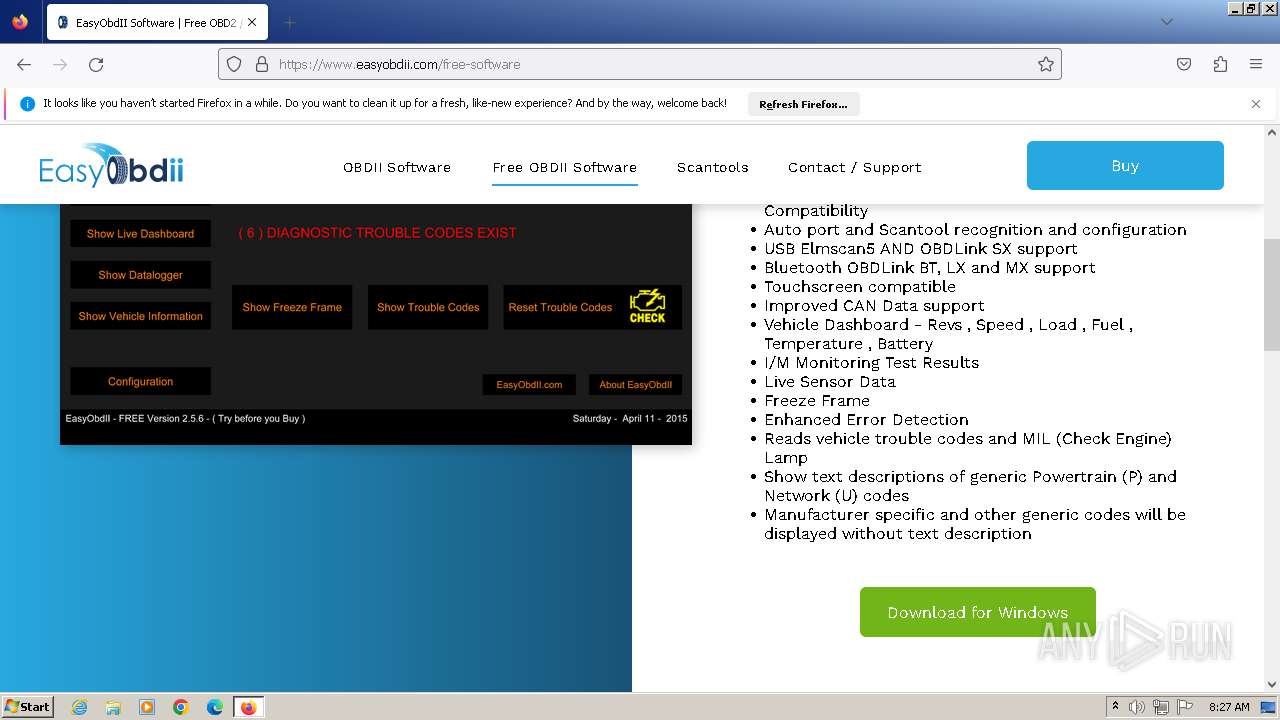
Task: Show hidden system tray icons
Action: (1115, 707)
